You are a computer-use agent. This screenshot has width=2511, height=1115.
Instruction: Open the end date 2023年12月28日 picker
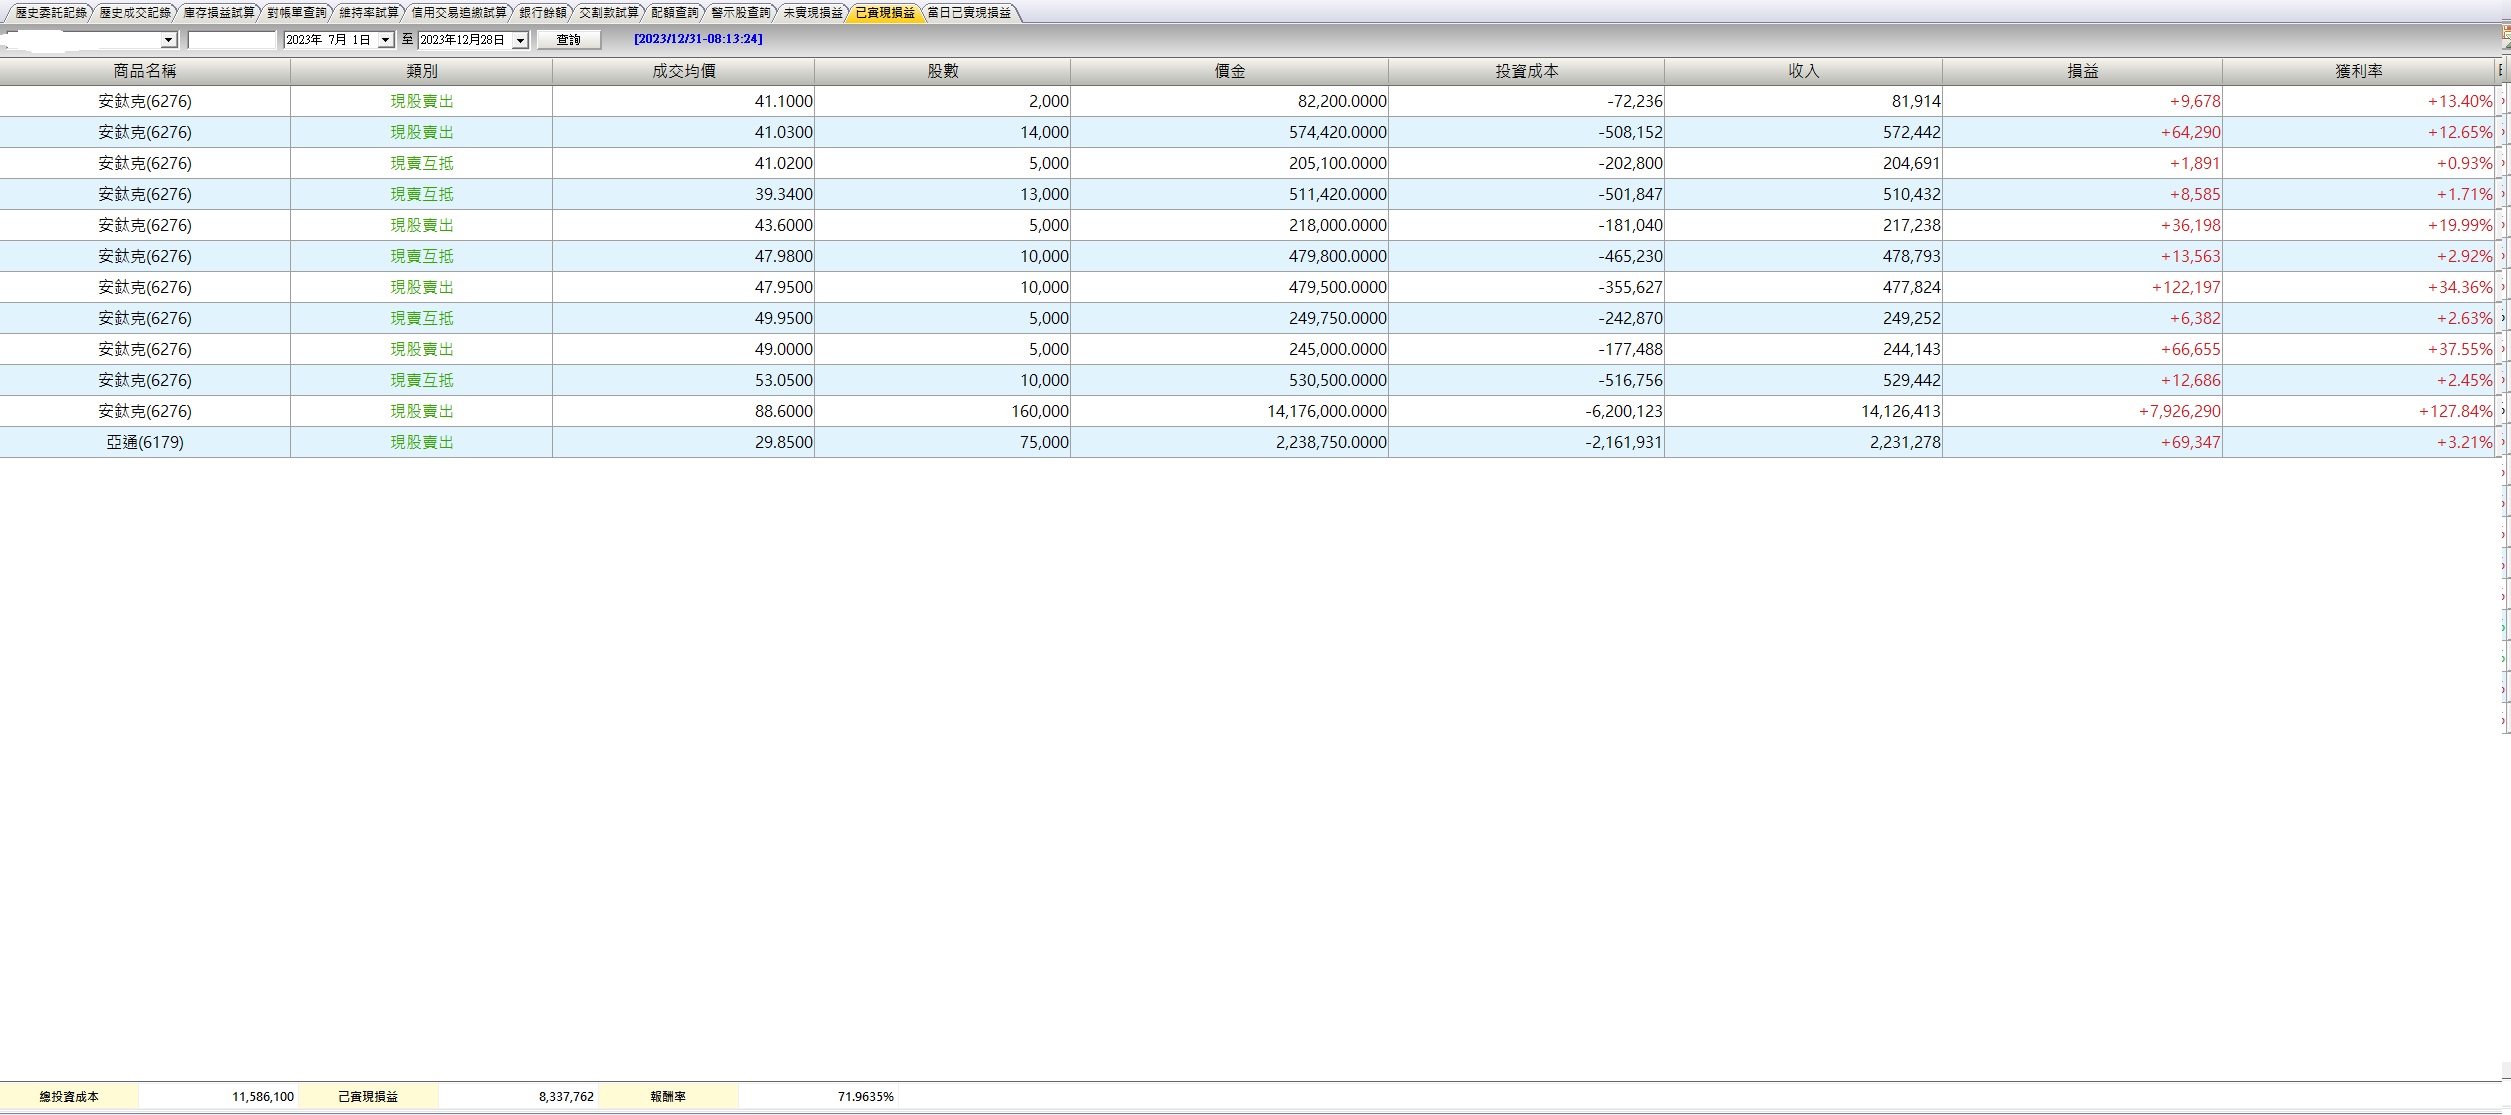(x=520, y=40)
